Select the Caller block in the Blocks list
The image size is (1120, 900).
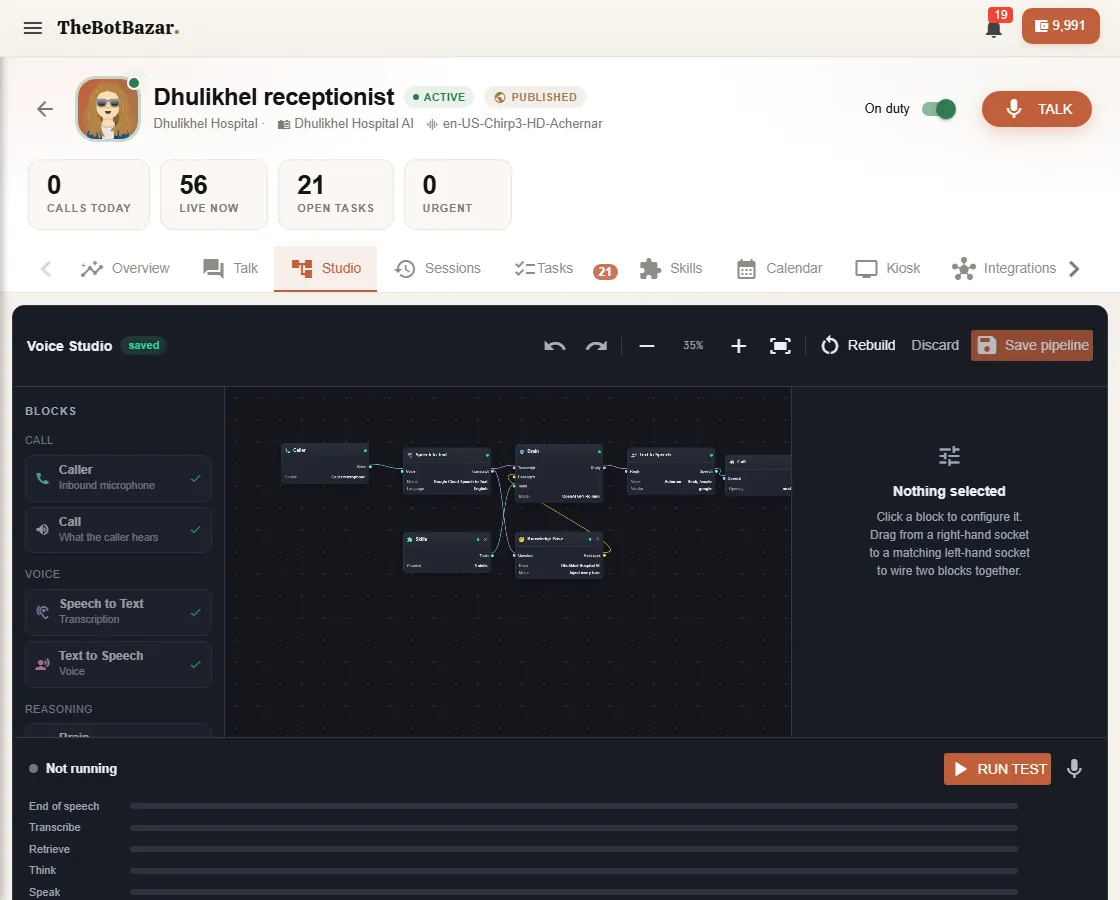point(119,478)
